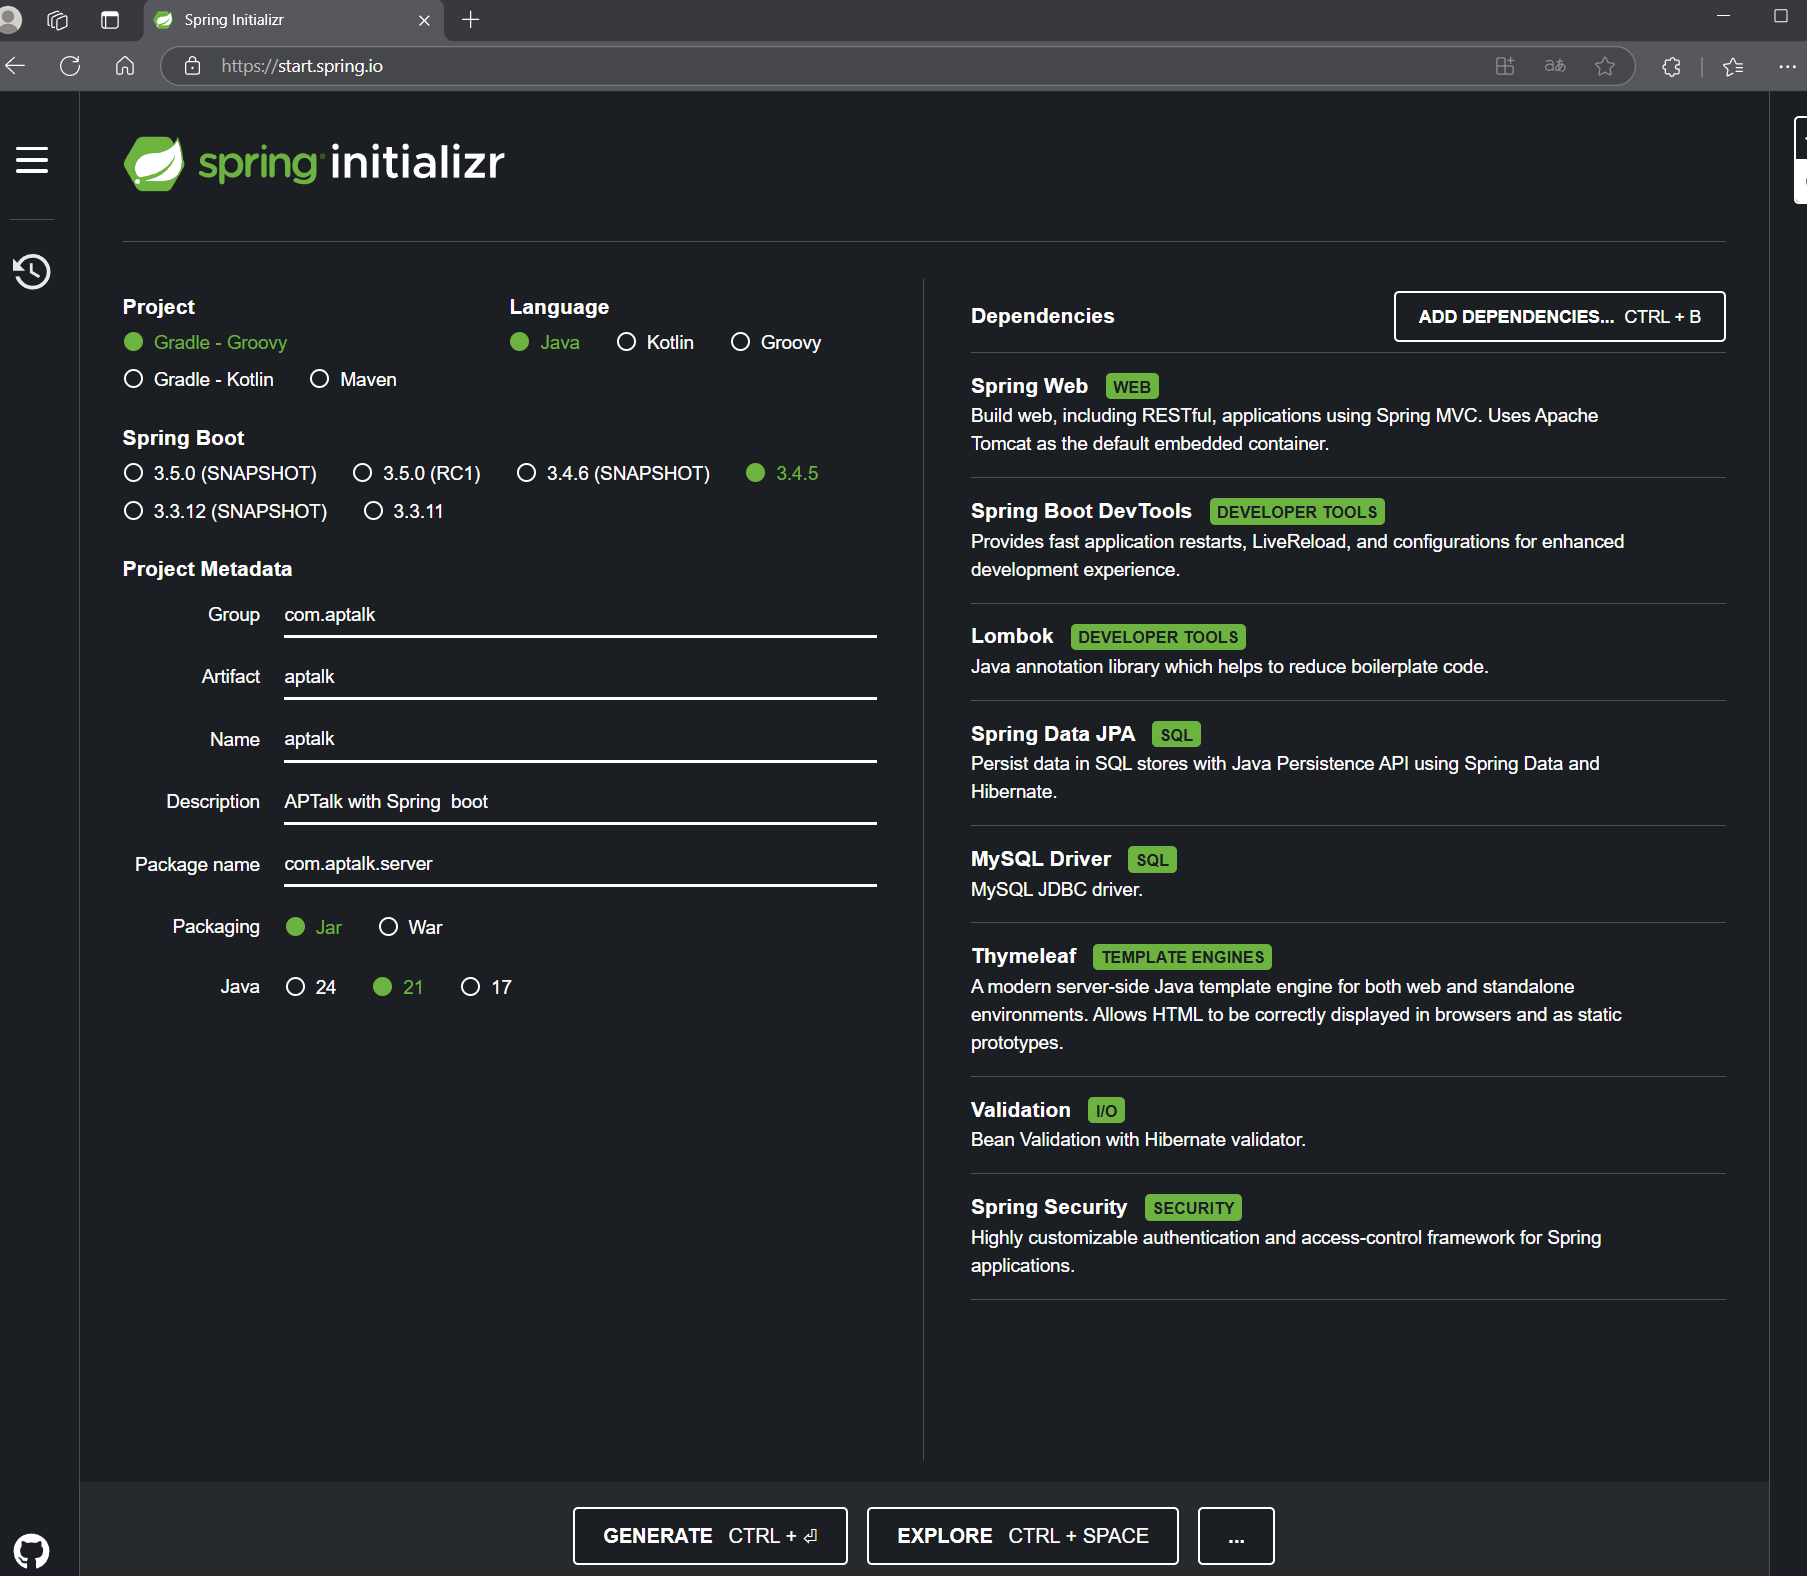
Task: Open a new browser tab with plus icon
Action: click(x=471, y=19)
